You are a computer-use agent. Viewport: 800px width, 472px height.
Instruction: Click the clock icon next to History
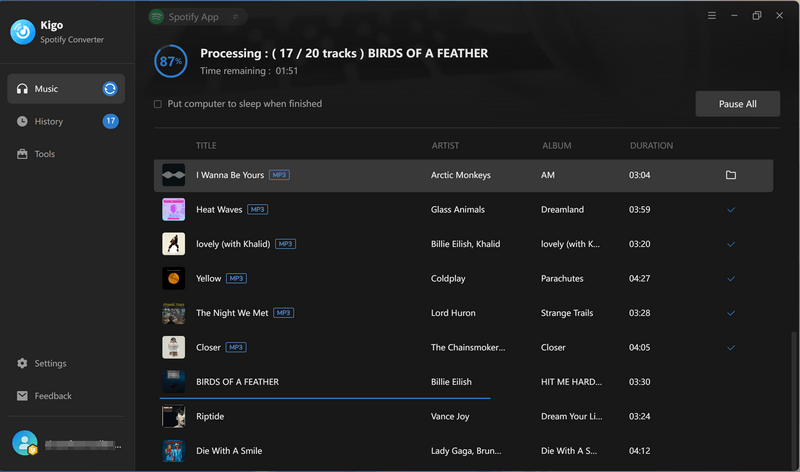tap(22, 121)
